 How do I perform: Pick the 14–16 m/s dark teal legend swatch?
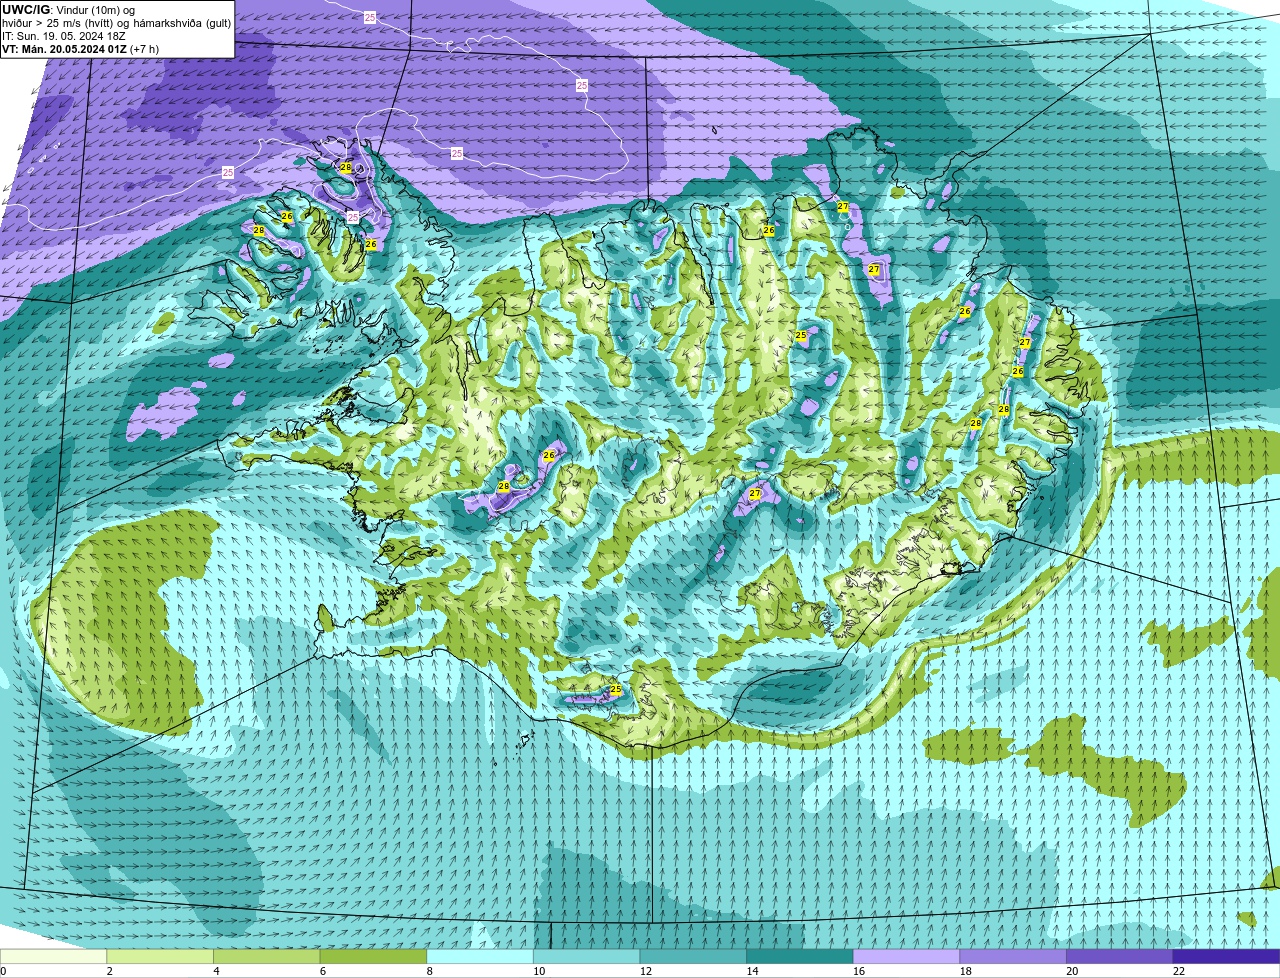click(x=800, y=957)
